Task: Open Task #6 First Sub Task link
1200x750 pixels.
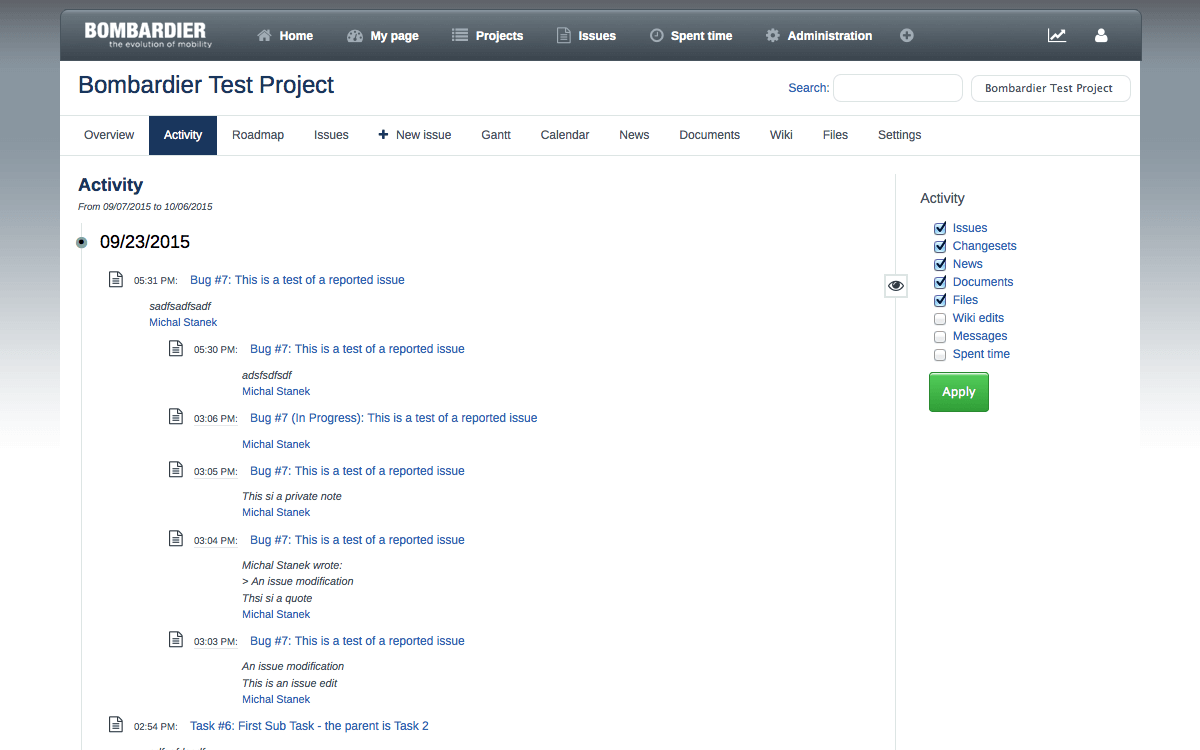Action: [309, 726]
